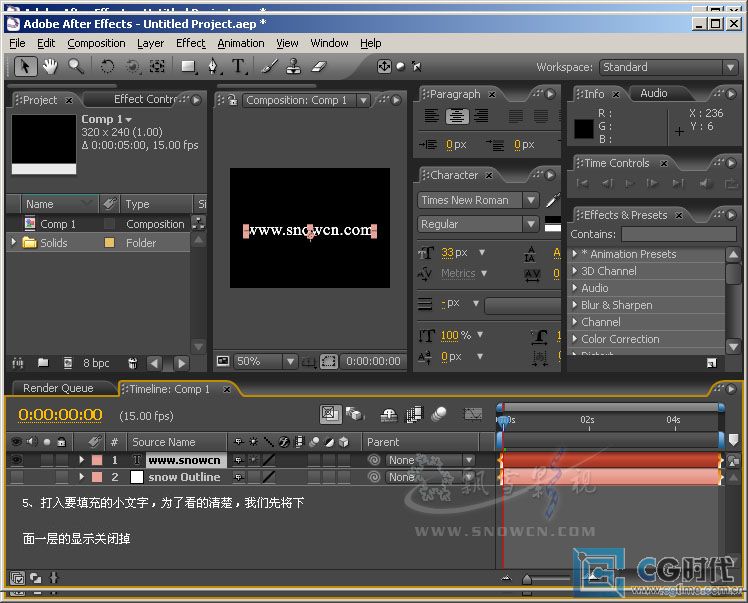Enable motion blur icon in timeline
The image size is (748, 603).
click(438, 414)
